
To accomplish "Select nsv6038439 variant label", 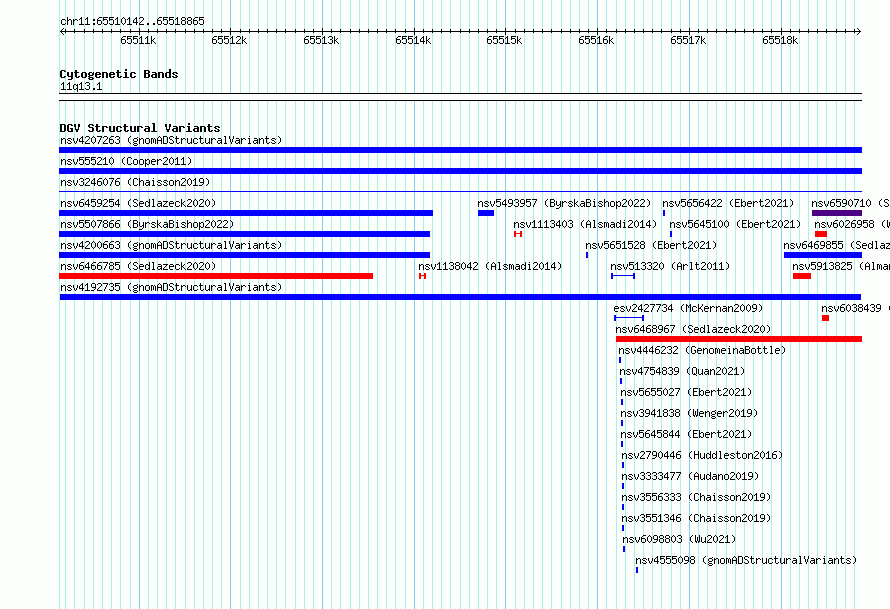I will [x=855, y=308].
